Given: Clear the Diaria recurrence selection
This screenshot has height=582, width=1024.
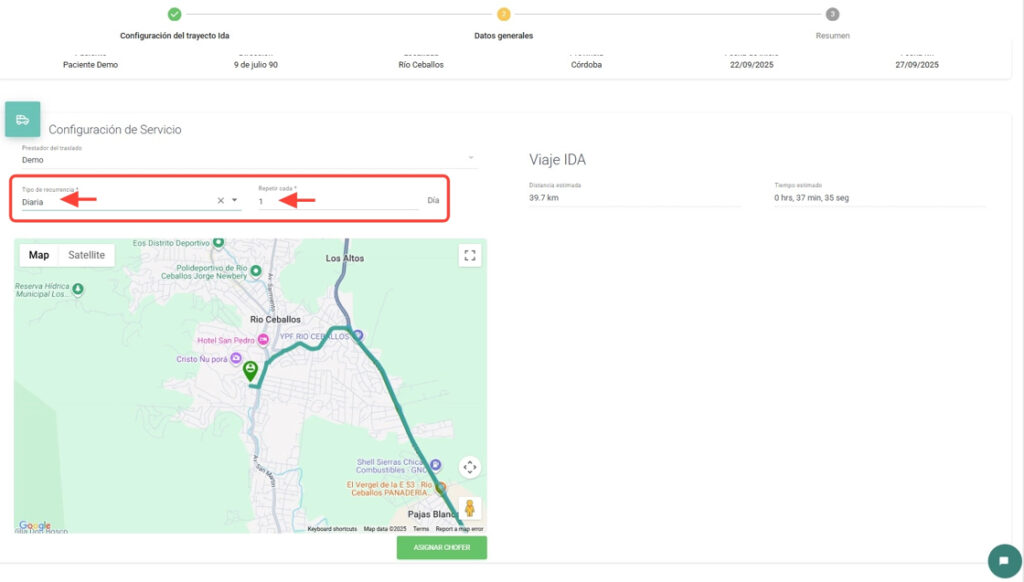Looking at the screenshot, I should (221, 201).
